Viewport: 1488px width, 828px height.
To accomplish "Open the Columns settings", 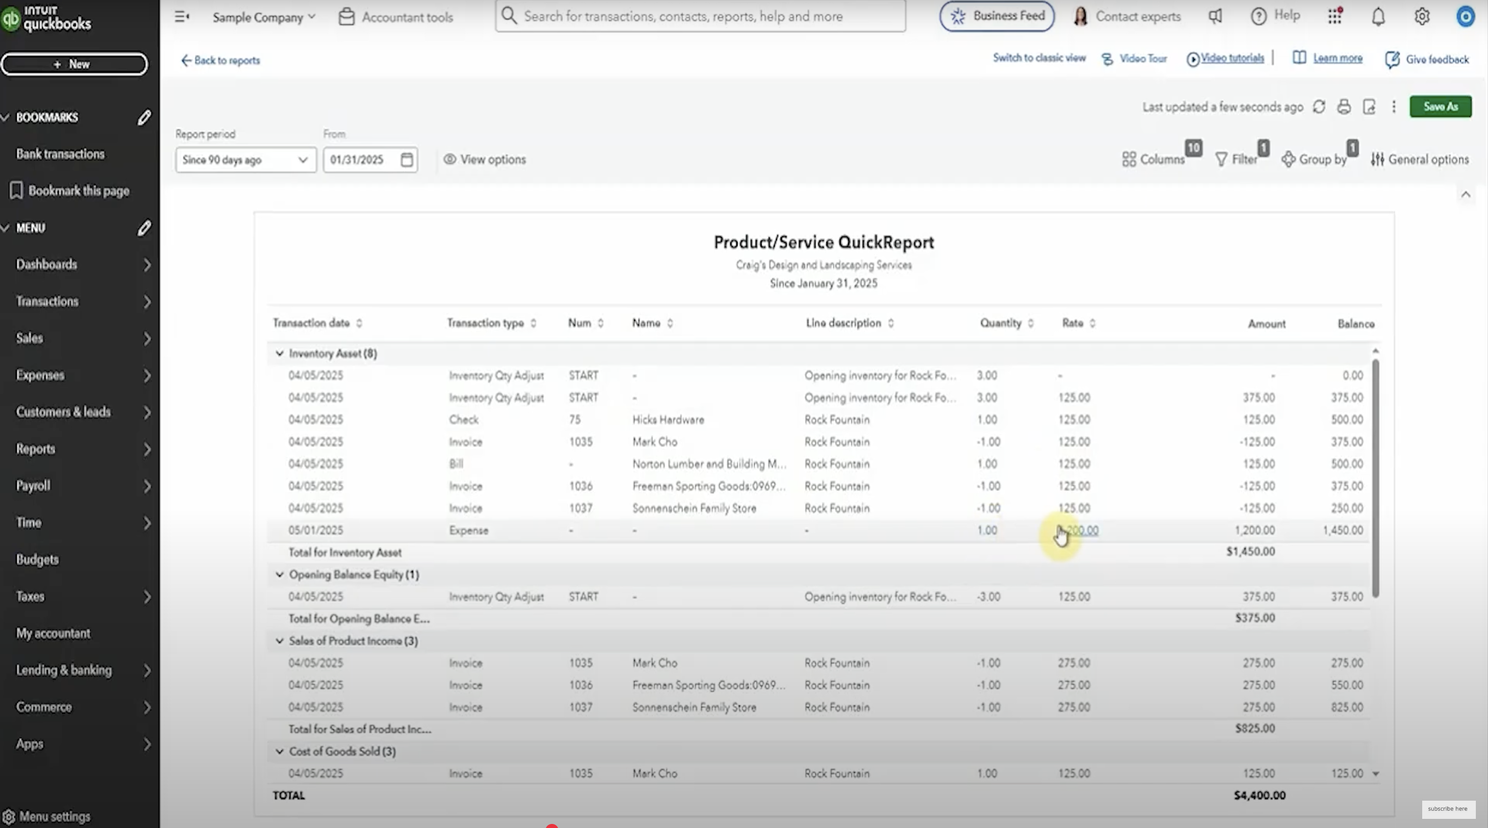I will [x=1153, y=159].
